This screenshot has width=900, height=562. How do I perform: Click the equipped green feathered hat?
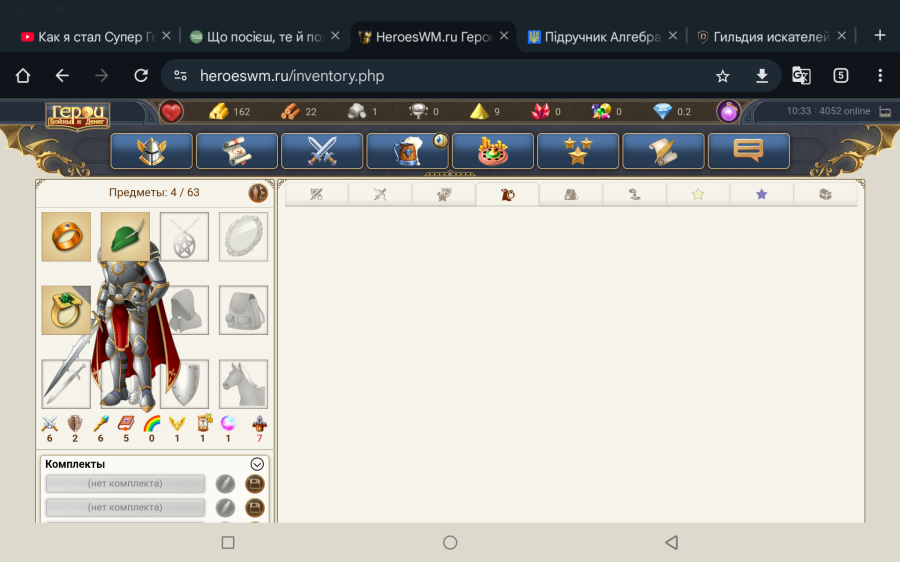point(125,237)
